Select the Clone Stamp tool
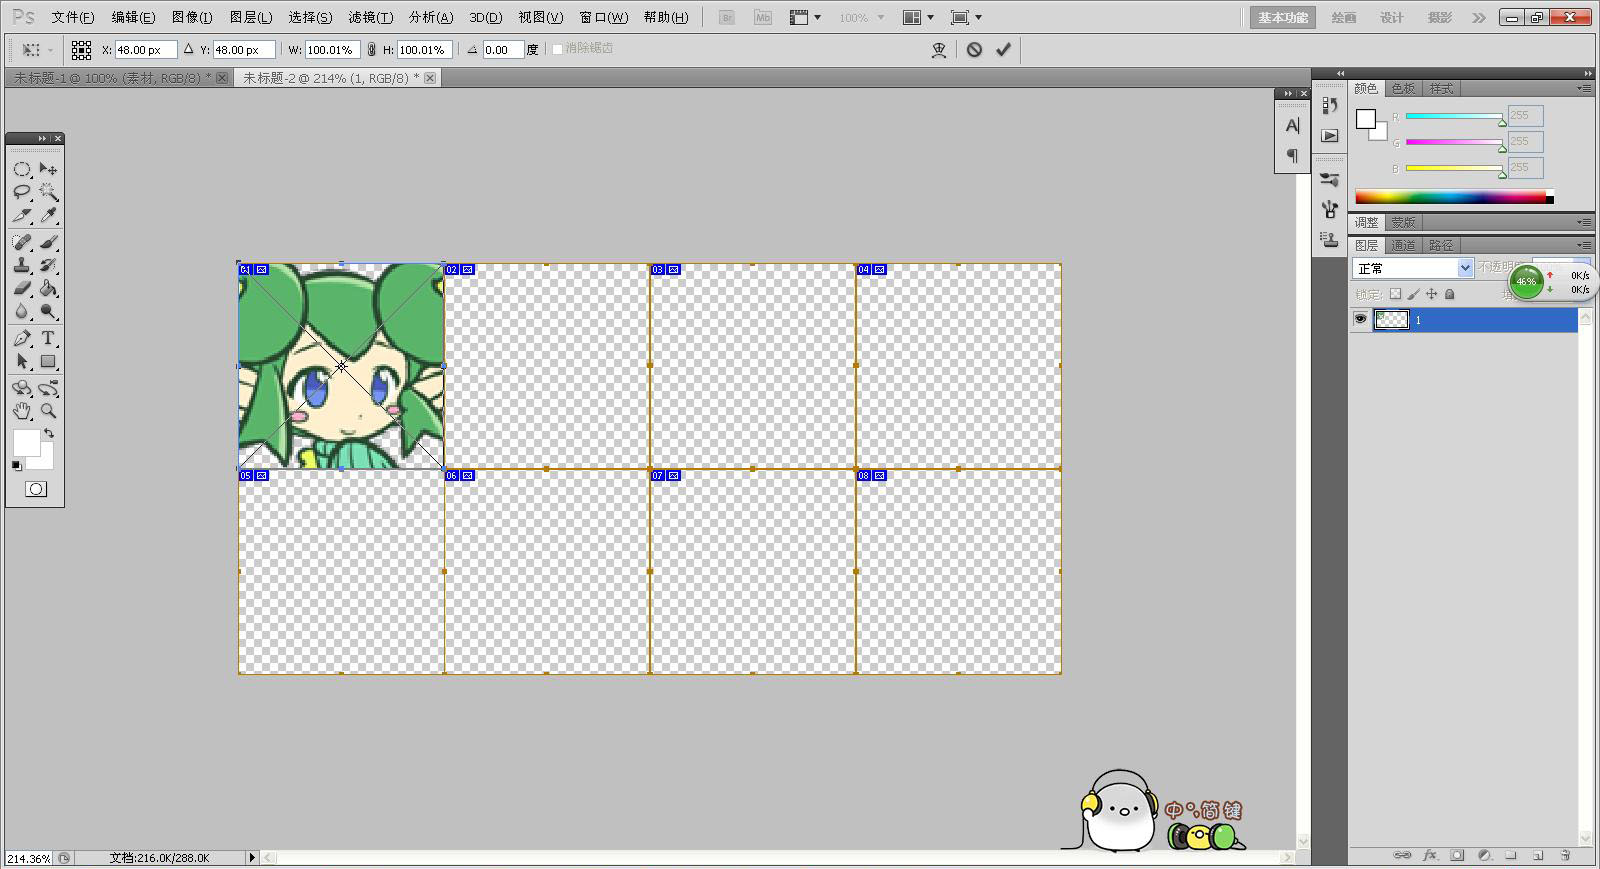This screenshot has width=1600, height=869. pyautogui.click(x=22, y=266)
